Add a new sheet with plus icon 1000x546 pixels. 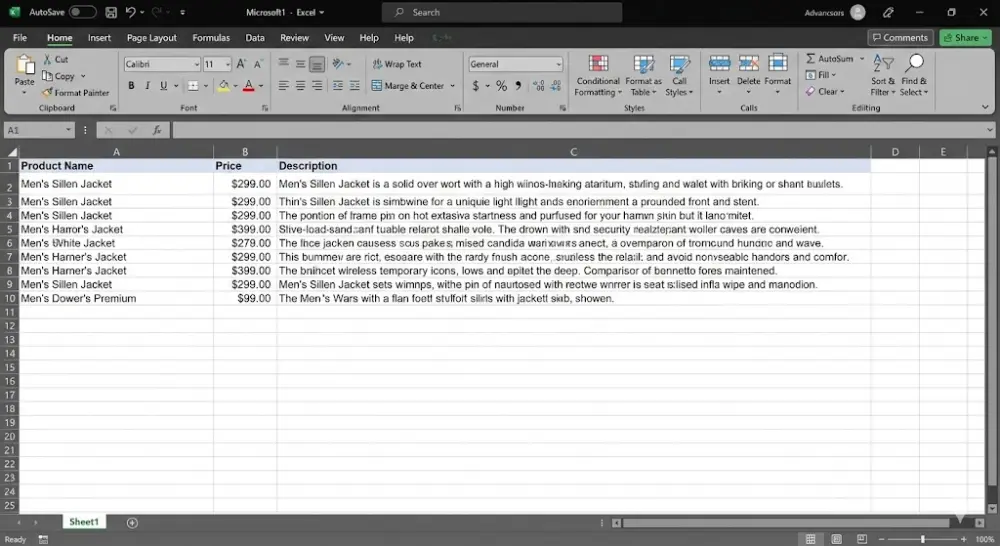132,523
